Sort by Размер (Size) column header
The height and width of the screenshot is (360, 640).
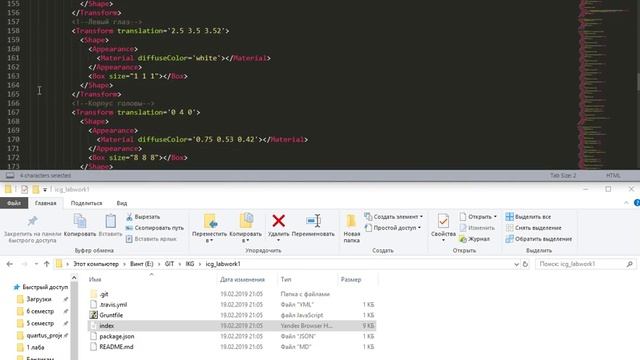[x=351, y=280]
